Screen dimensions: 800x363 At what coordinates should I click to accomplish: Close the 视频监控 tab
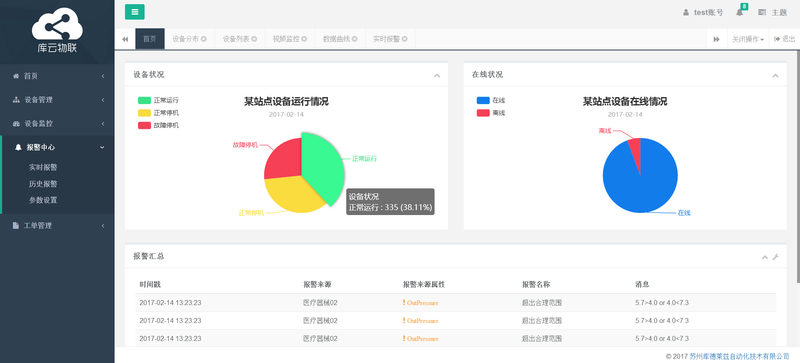tap(304, 39)
